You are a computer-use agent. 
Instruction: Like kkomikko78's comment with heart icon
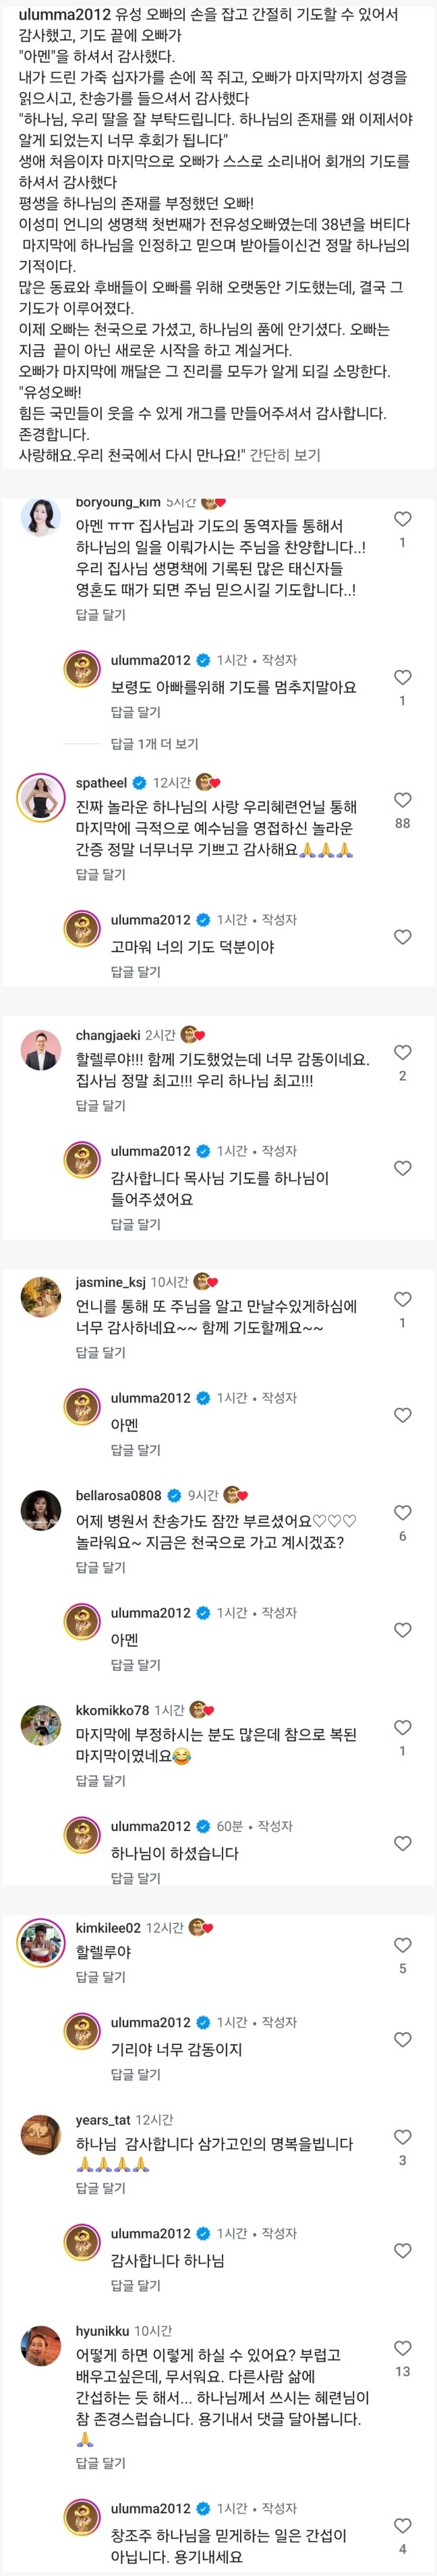(402, 1727)
